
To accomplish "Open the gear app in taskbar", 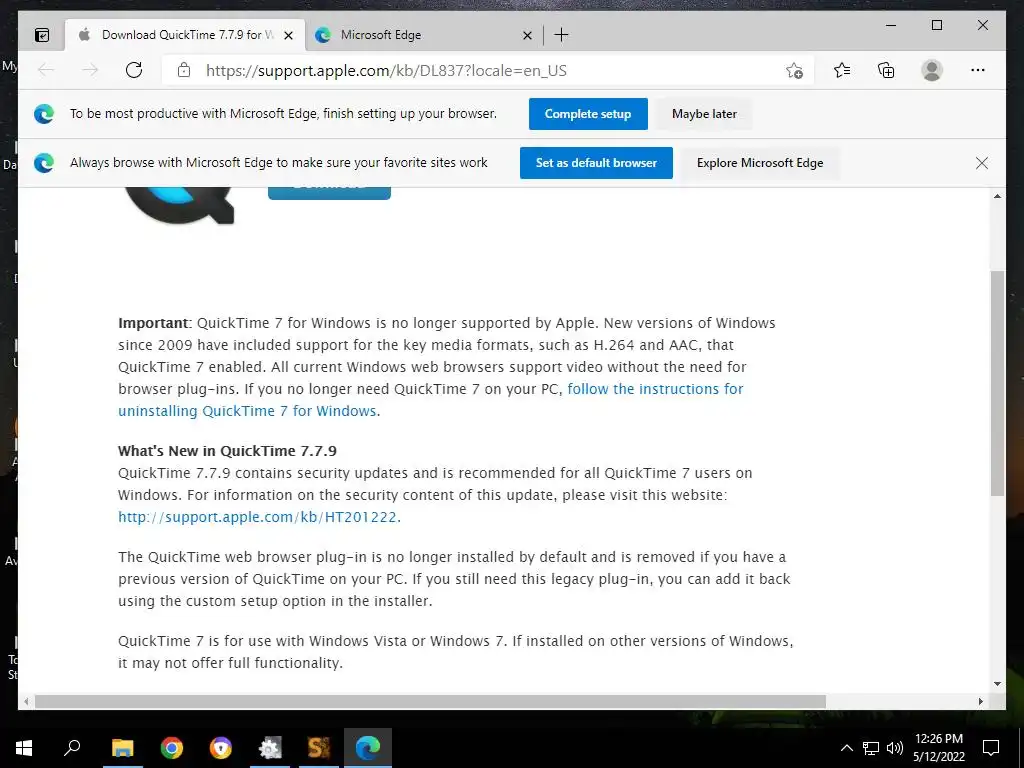I will 270,748.
